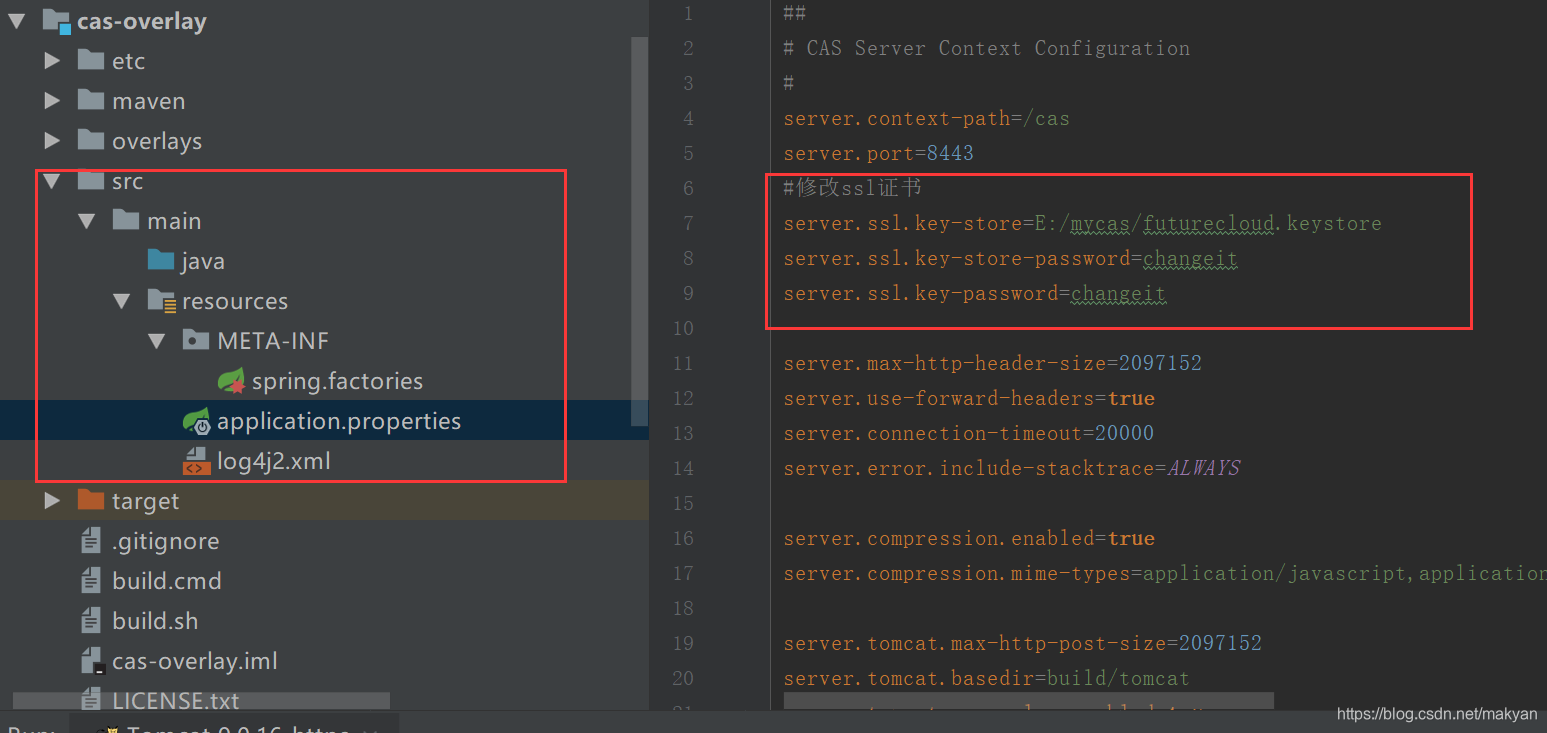Click the resources folder icon
This screenshot has height=733, width=1547.
pyautogui.click(x=162, y=301)
